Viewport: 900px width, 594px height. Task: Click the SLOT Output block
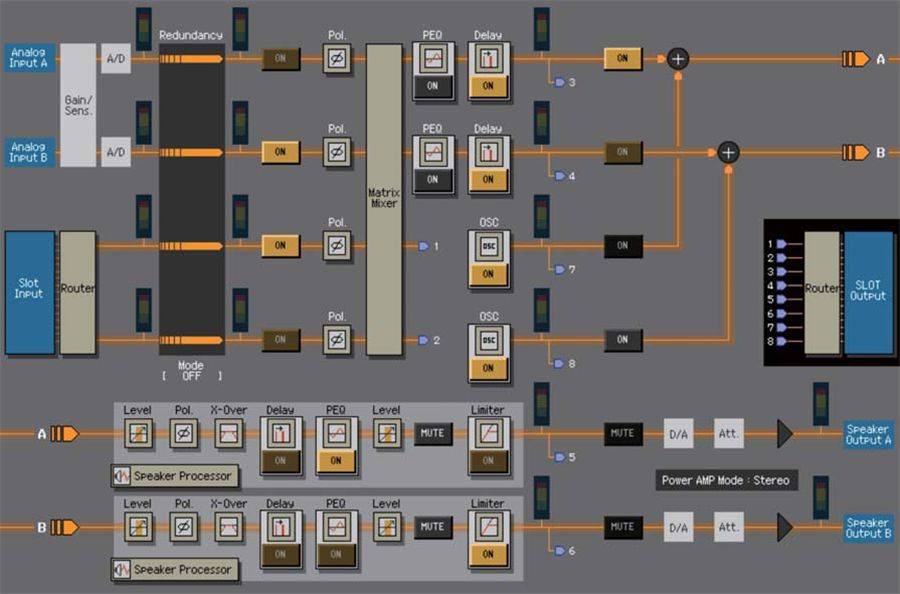point(868,290)
